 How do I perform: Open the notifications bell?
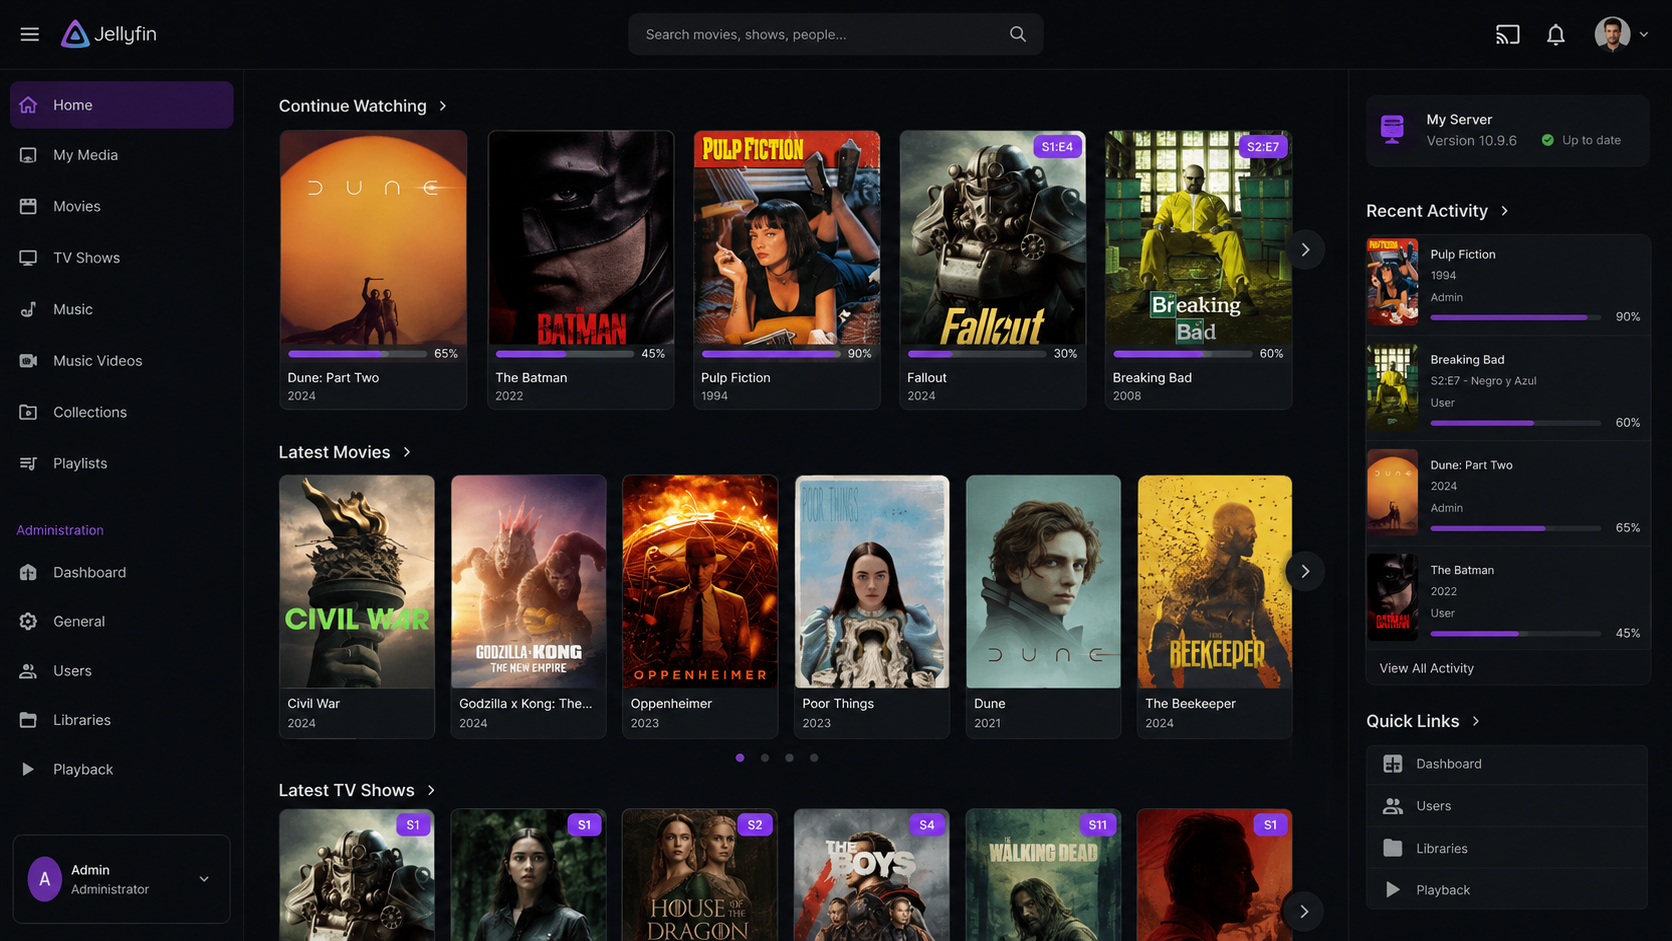[1556, 34]
